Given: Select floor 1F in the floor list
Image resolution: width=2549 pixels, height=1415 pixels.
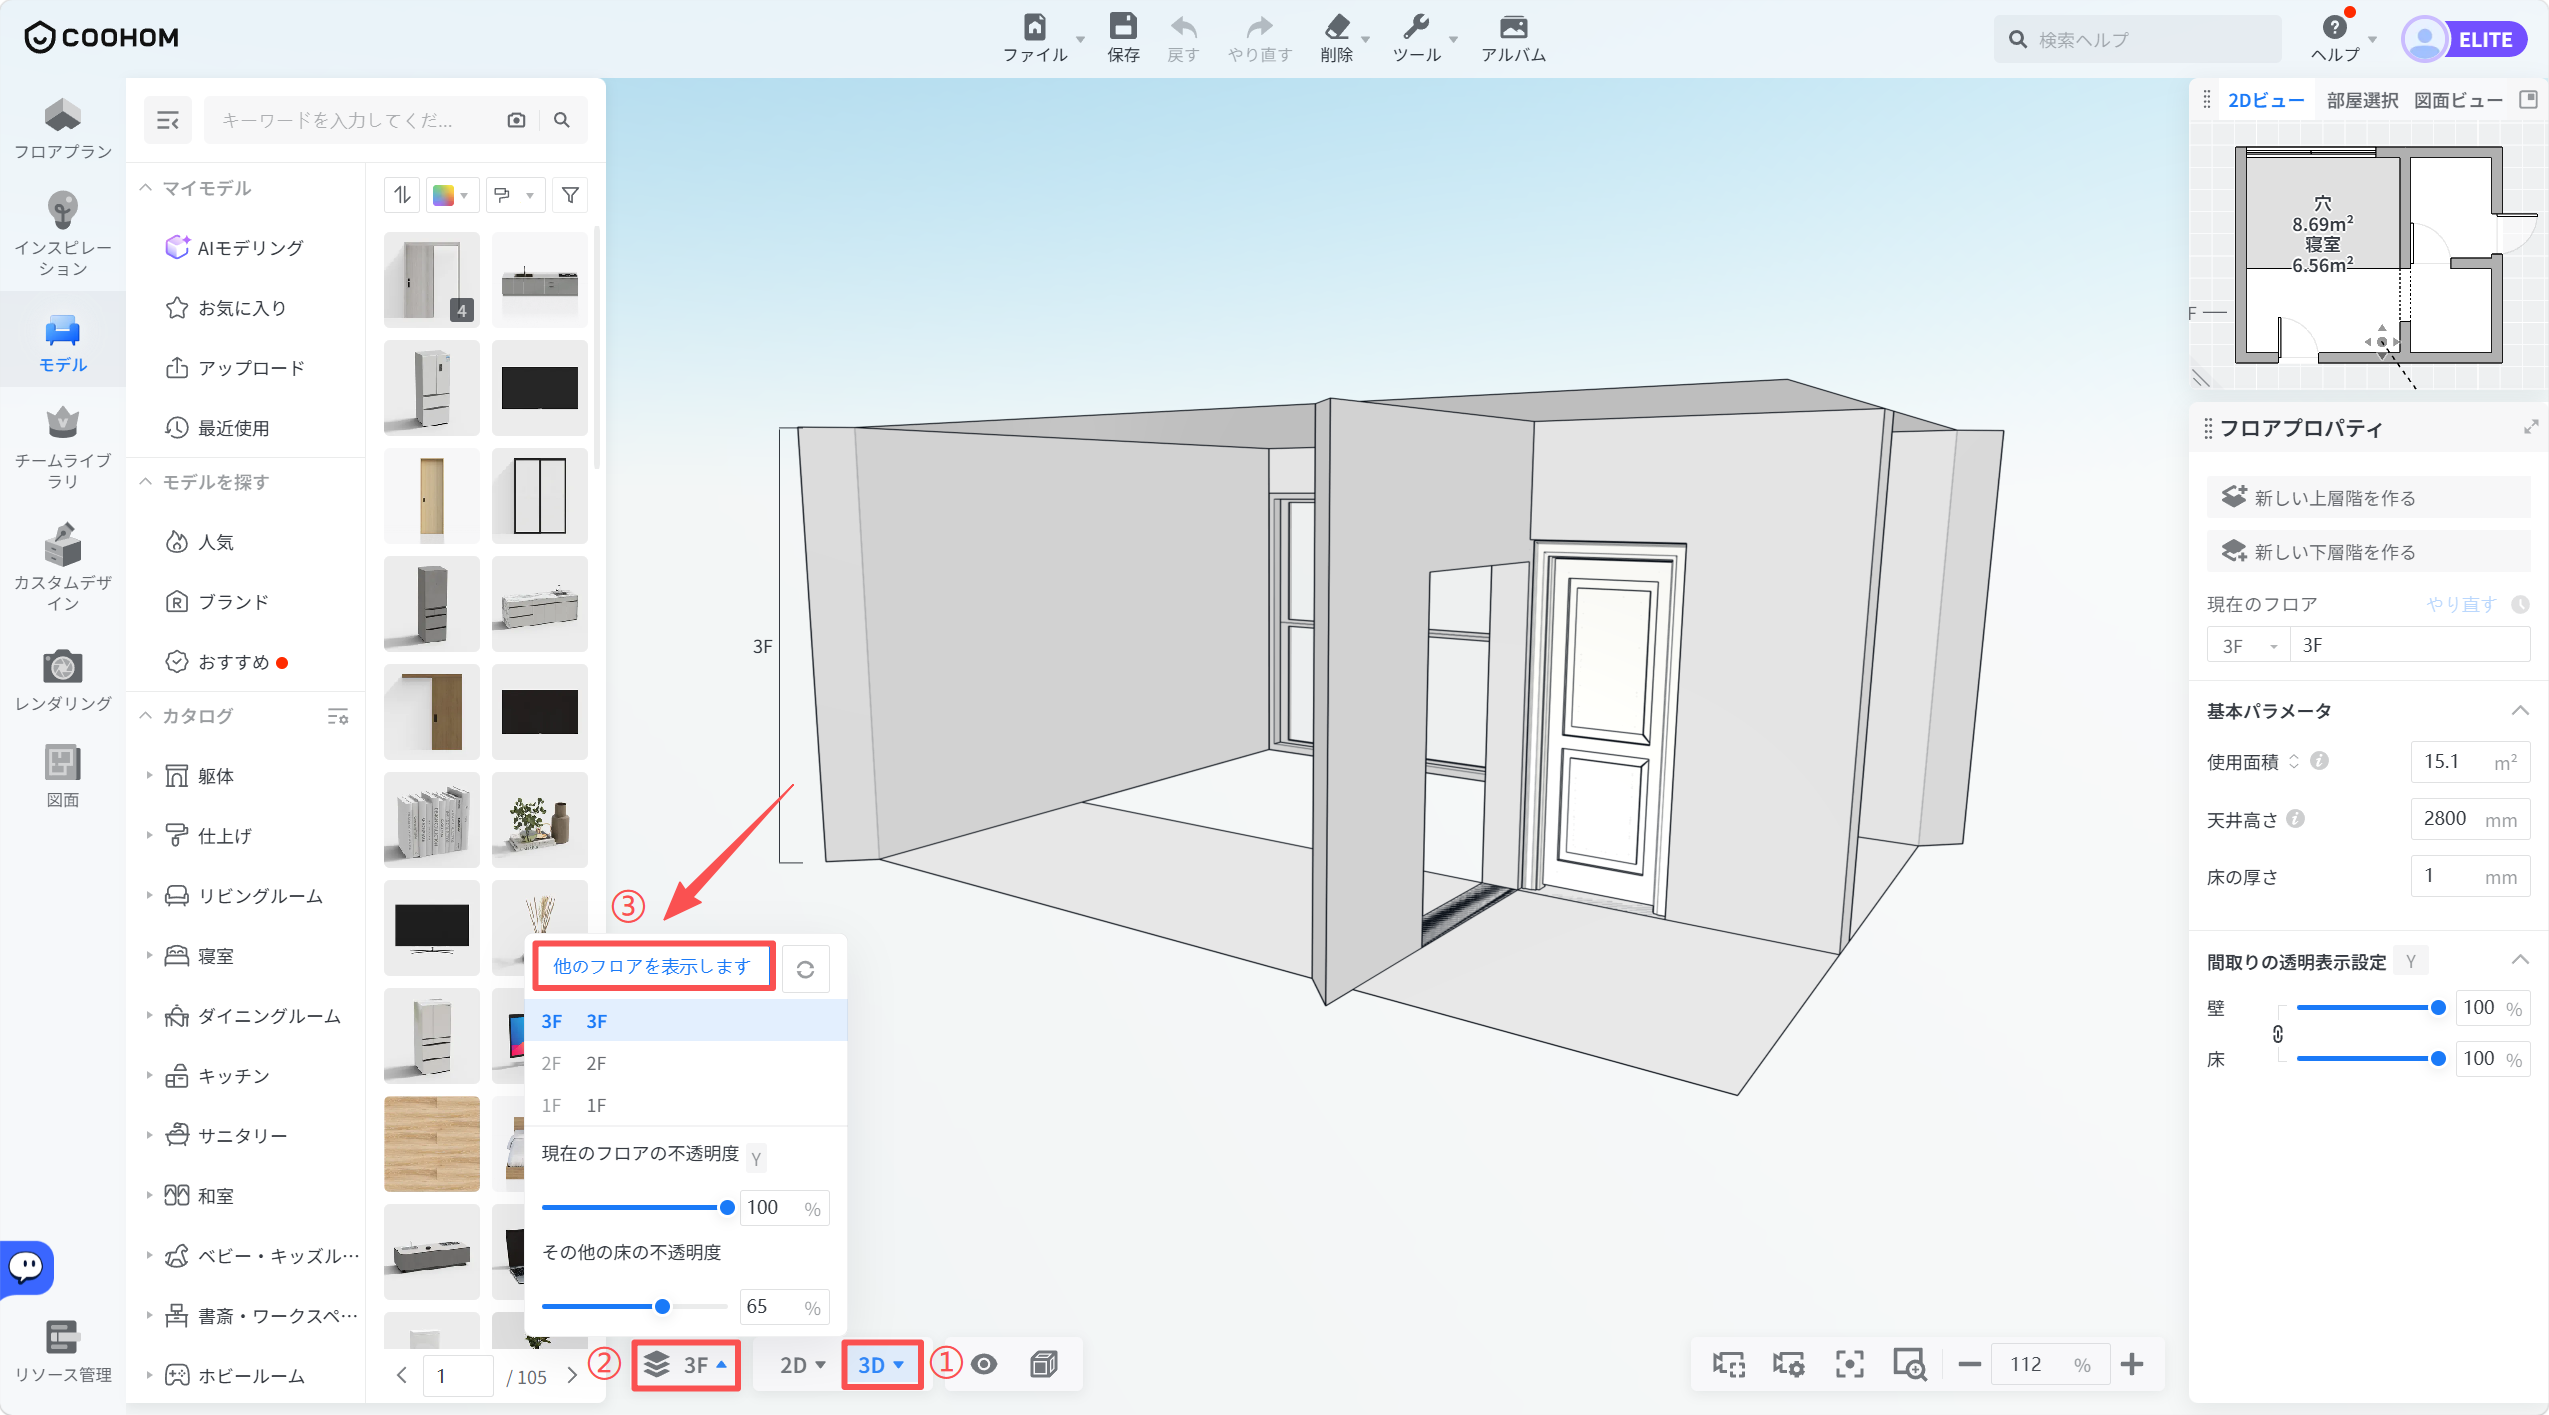Looking at the screenshot, I should point(686,1105).
